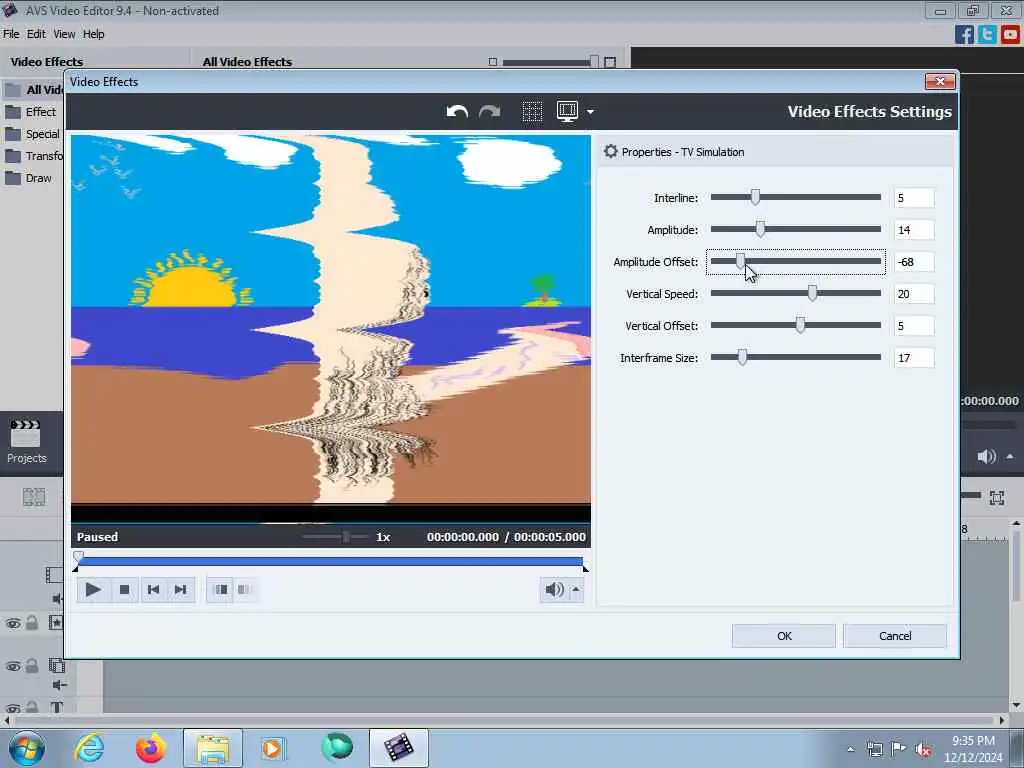Open Firefox from taskbar
The image size is (1024, 768).
(x=150, y=748)
